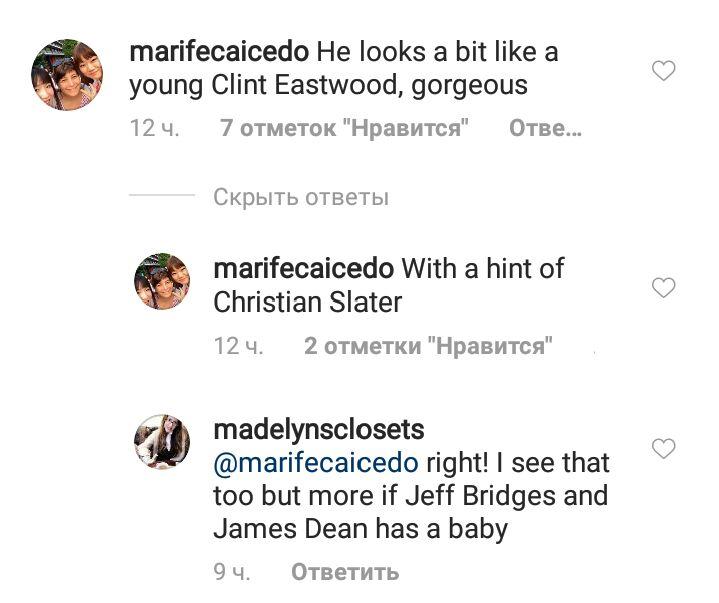The image size is (719, 603).
Task: View the 7 отметок "Нравится" likes list
Action: point(344,129)
